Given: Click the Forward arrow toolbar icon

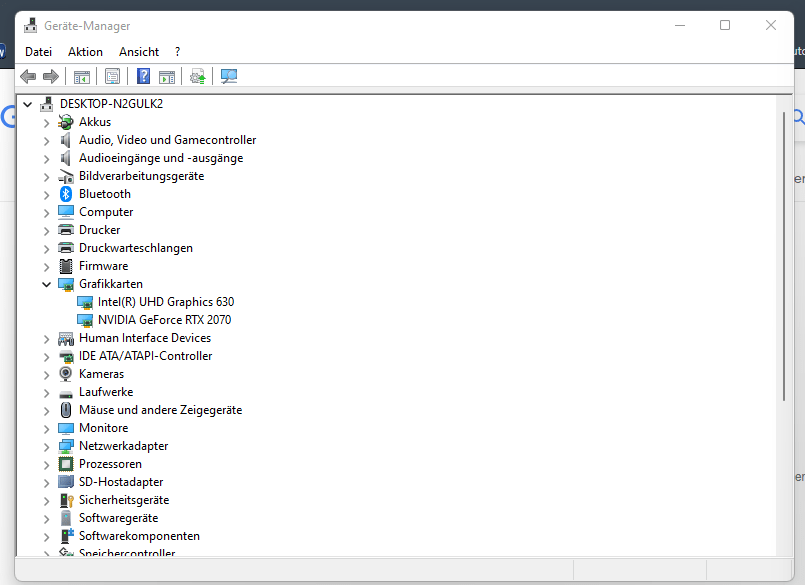Looking at the screenshot, I should point(51,77).
